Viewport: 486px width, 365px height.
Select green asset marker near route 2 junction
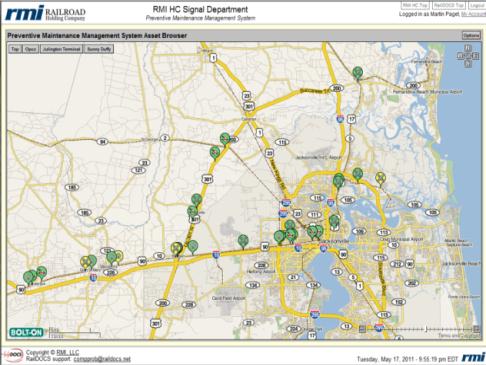(x=225, y=139)
